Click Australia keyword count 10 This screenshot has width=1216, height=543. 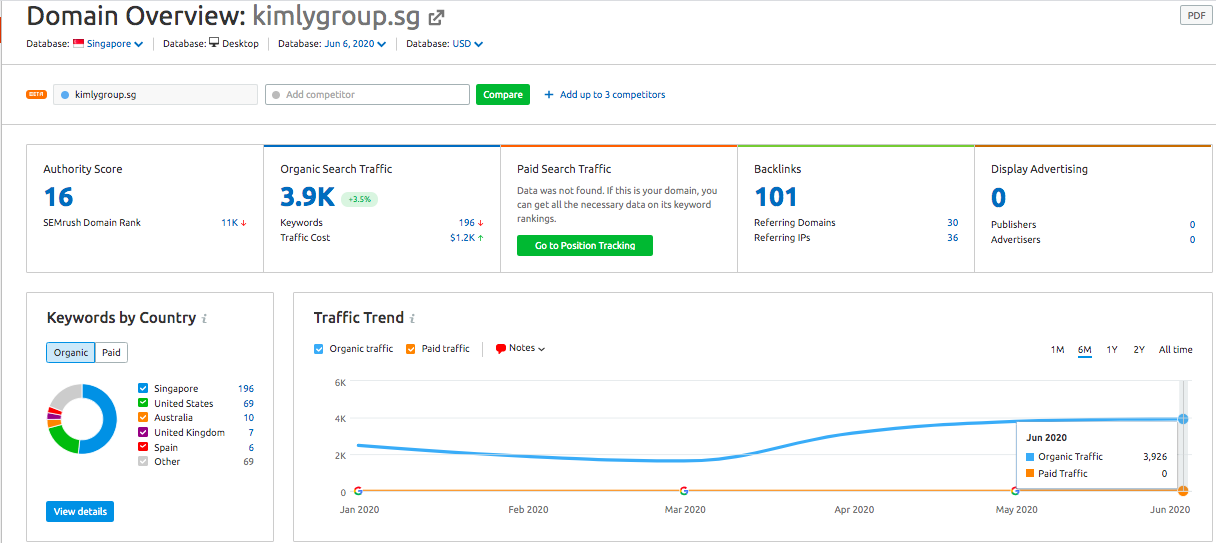[248, 418]
